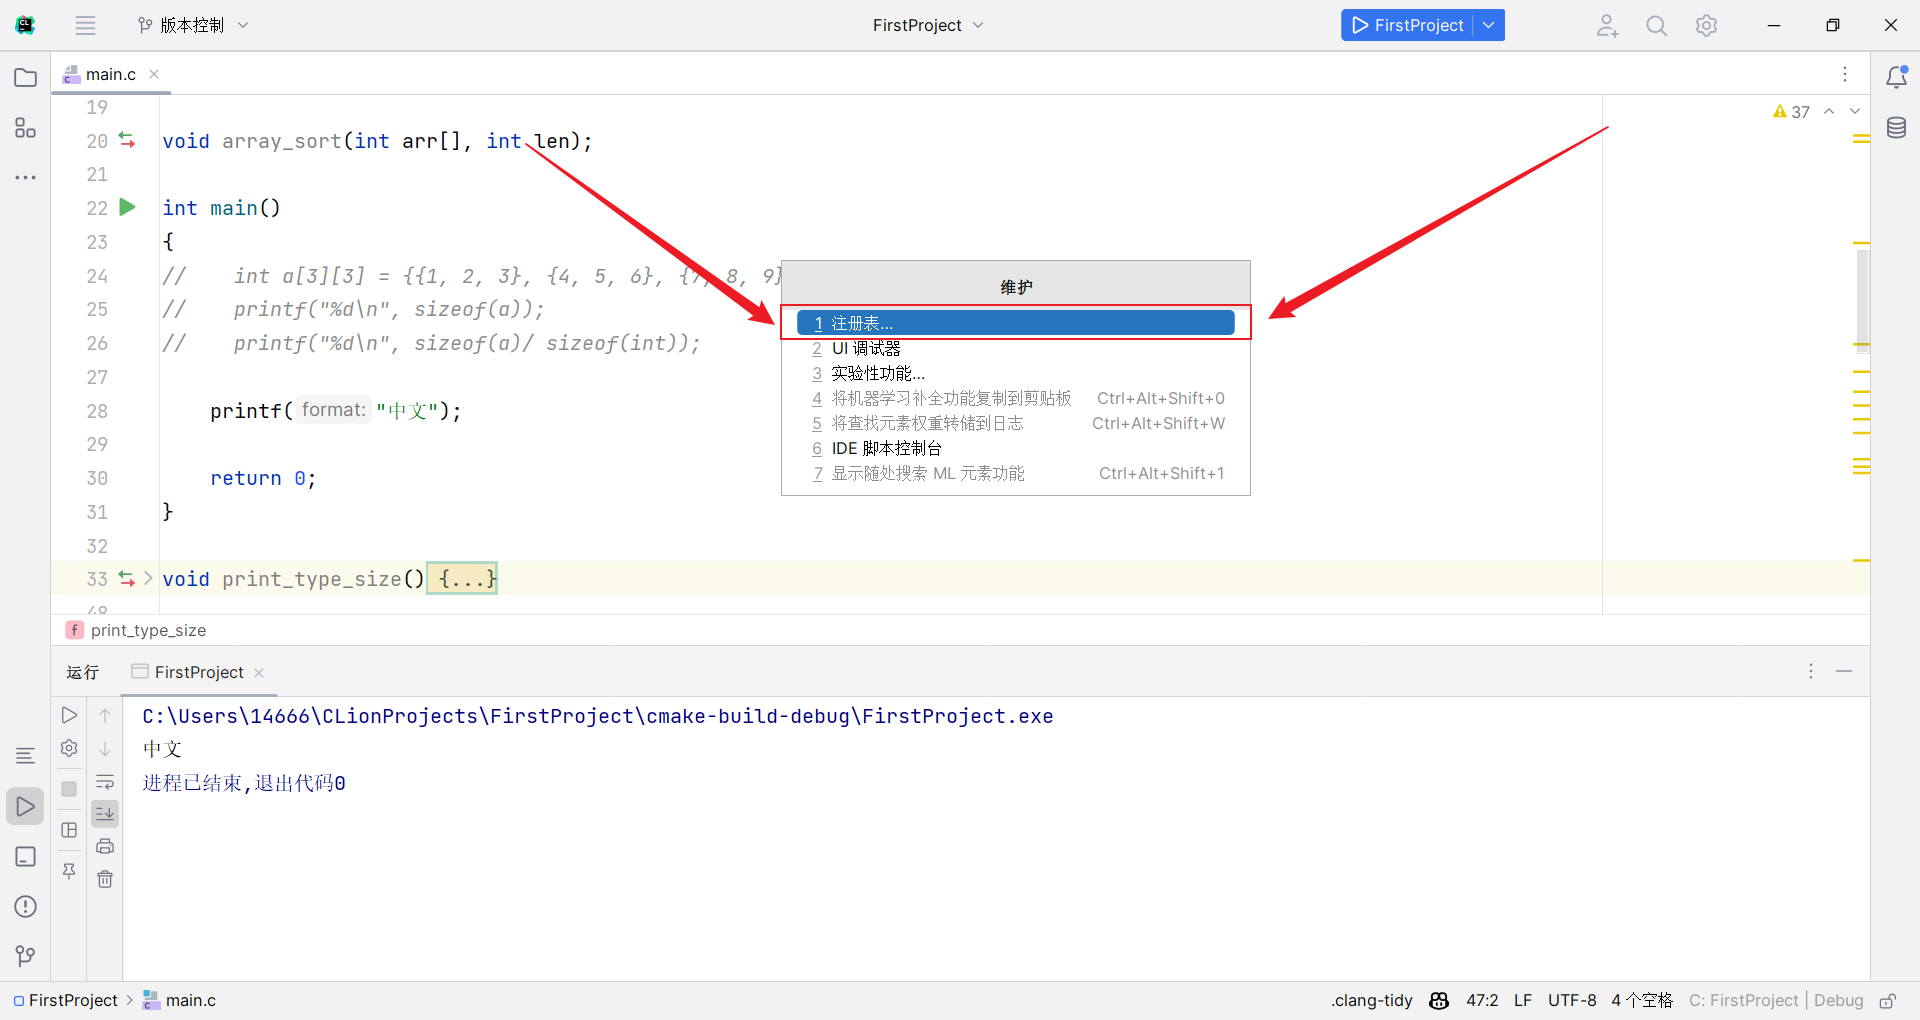Pin the Run tool window
Image resolution: width=1920 pixels, height=1020 pixels.
[x=69, y=870]
